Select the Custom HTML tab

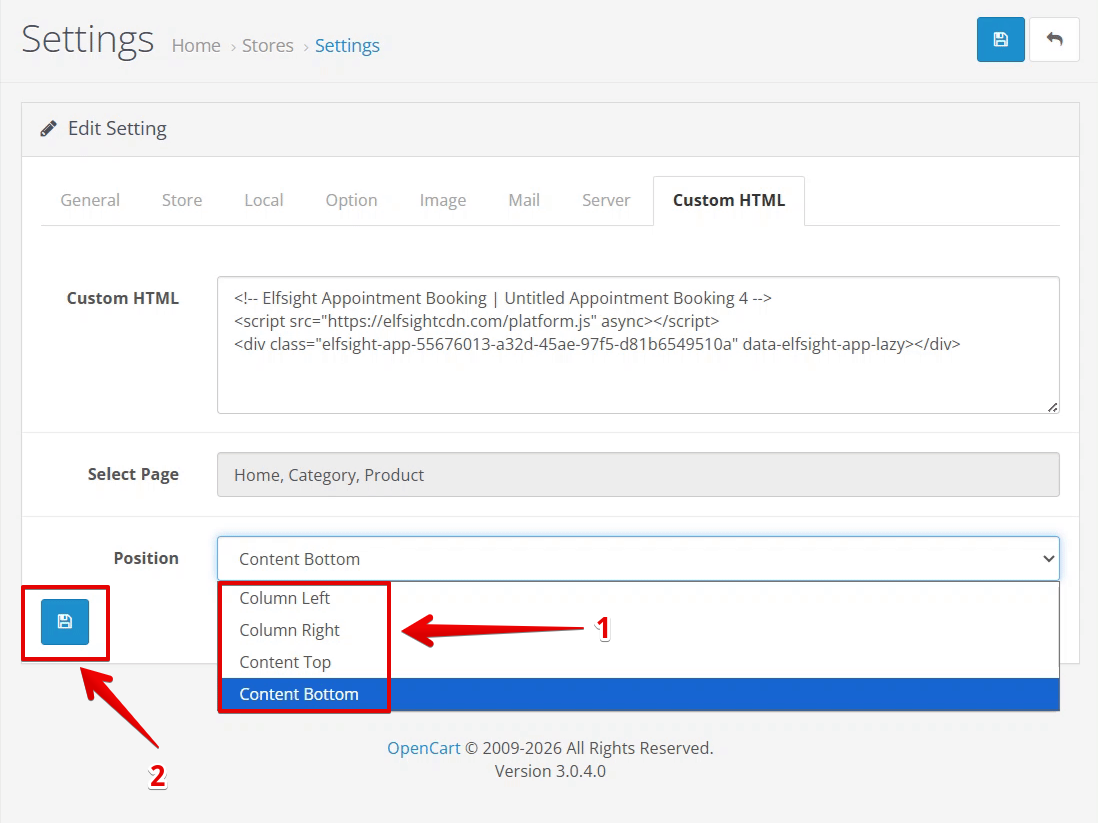click(729, 200)
